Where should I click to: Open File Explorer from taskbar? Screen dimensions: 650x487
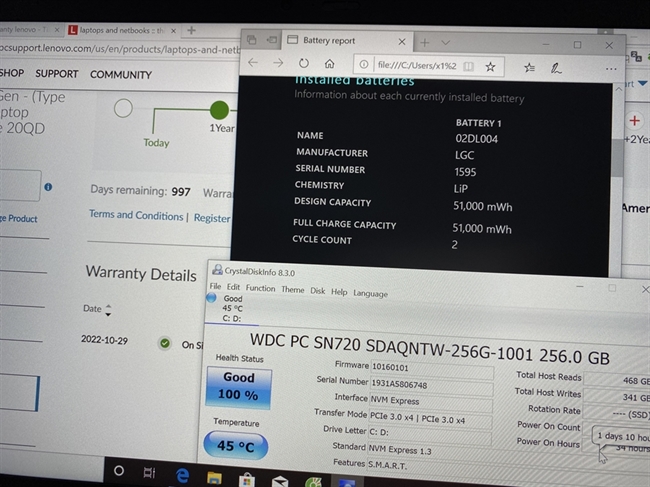click(214, 478)
